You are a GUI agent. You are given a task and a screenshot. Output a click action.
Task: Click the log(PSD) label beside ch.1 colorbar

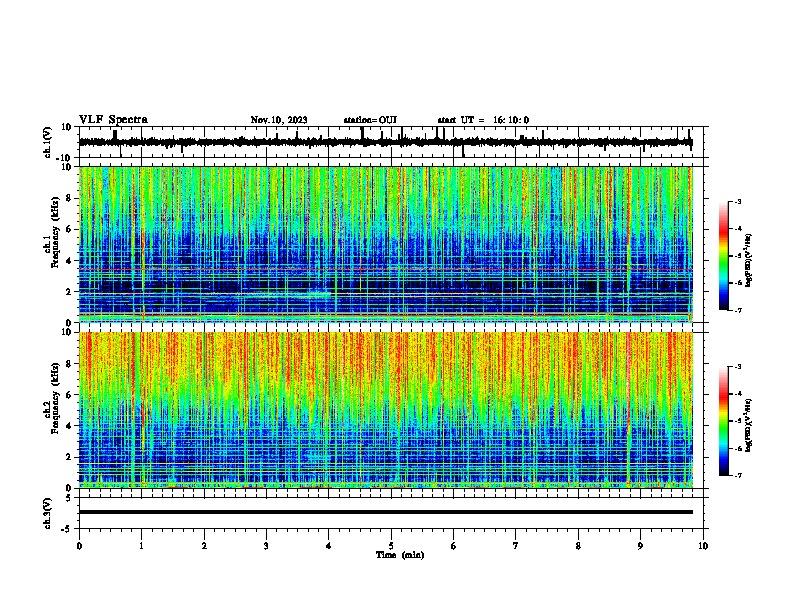click(748, 261)
